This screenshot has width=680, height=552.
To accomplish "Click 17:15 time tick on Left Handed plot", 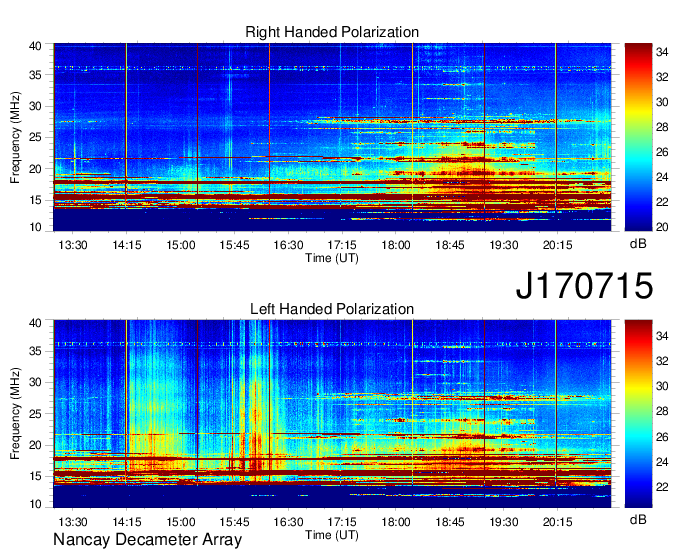I will tap(342, 522).
